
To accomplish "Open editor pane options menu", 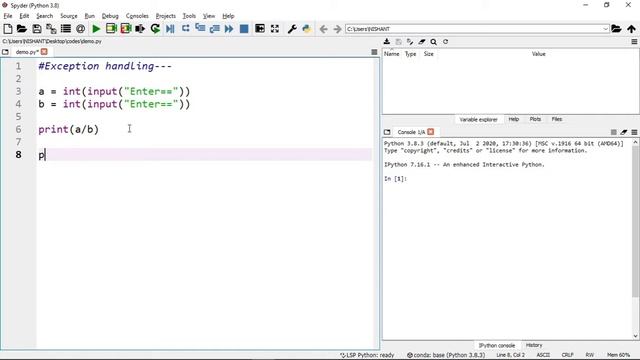I will 374,52.
